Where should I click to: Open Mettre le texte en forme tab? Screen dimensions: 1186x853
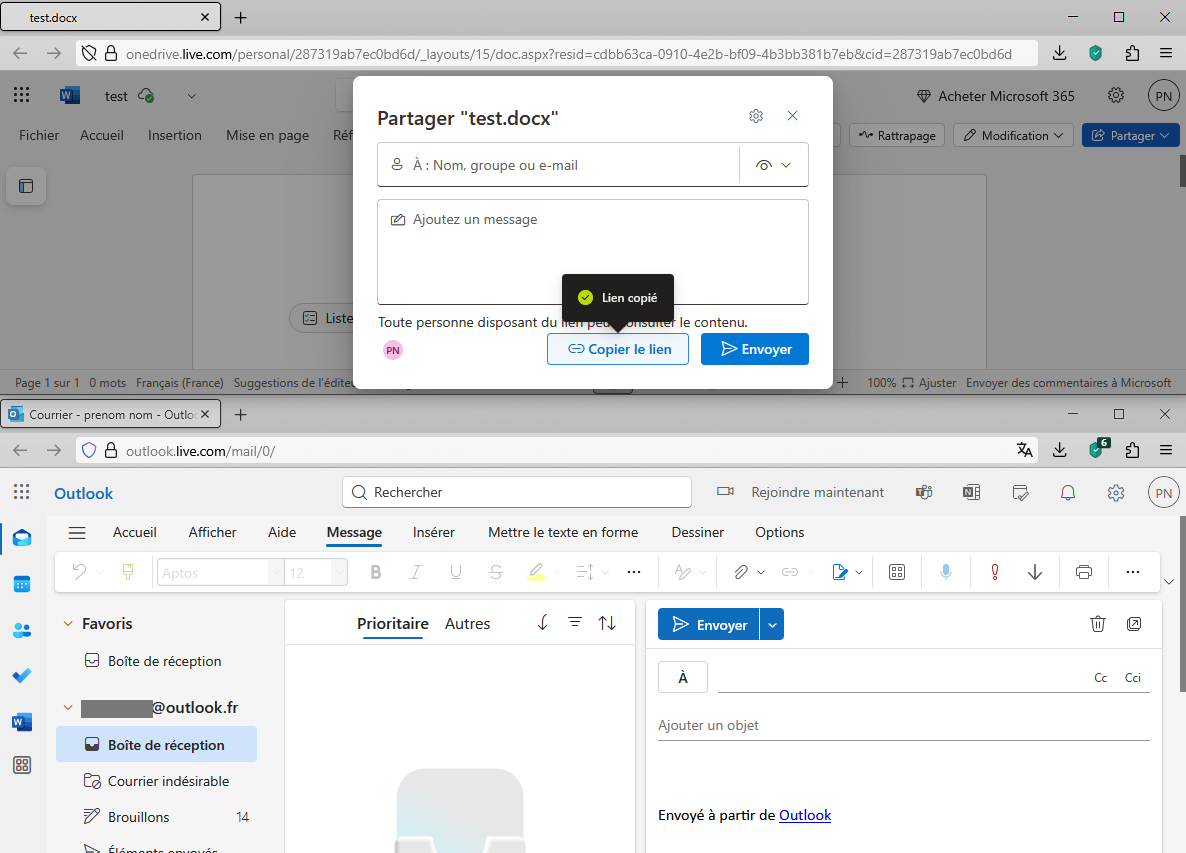point(563,532)
